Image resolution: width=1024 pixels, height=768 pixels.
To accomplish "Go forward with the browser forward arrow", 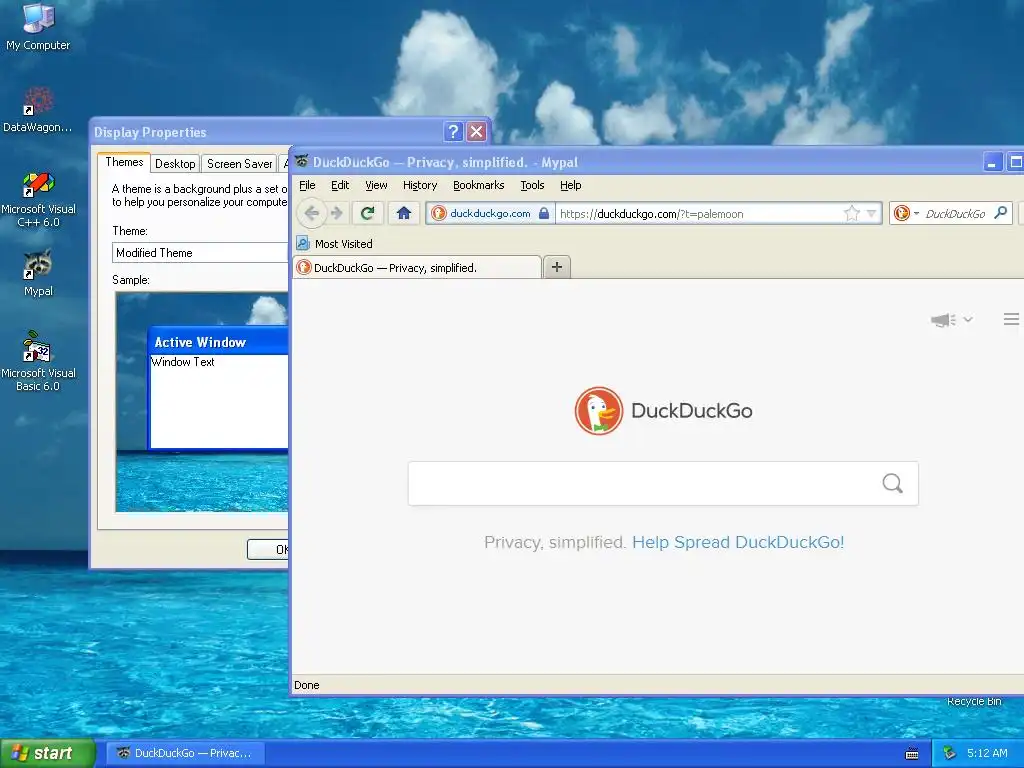I will (336, 213).
